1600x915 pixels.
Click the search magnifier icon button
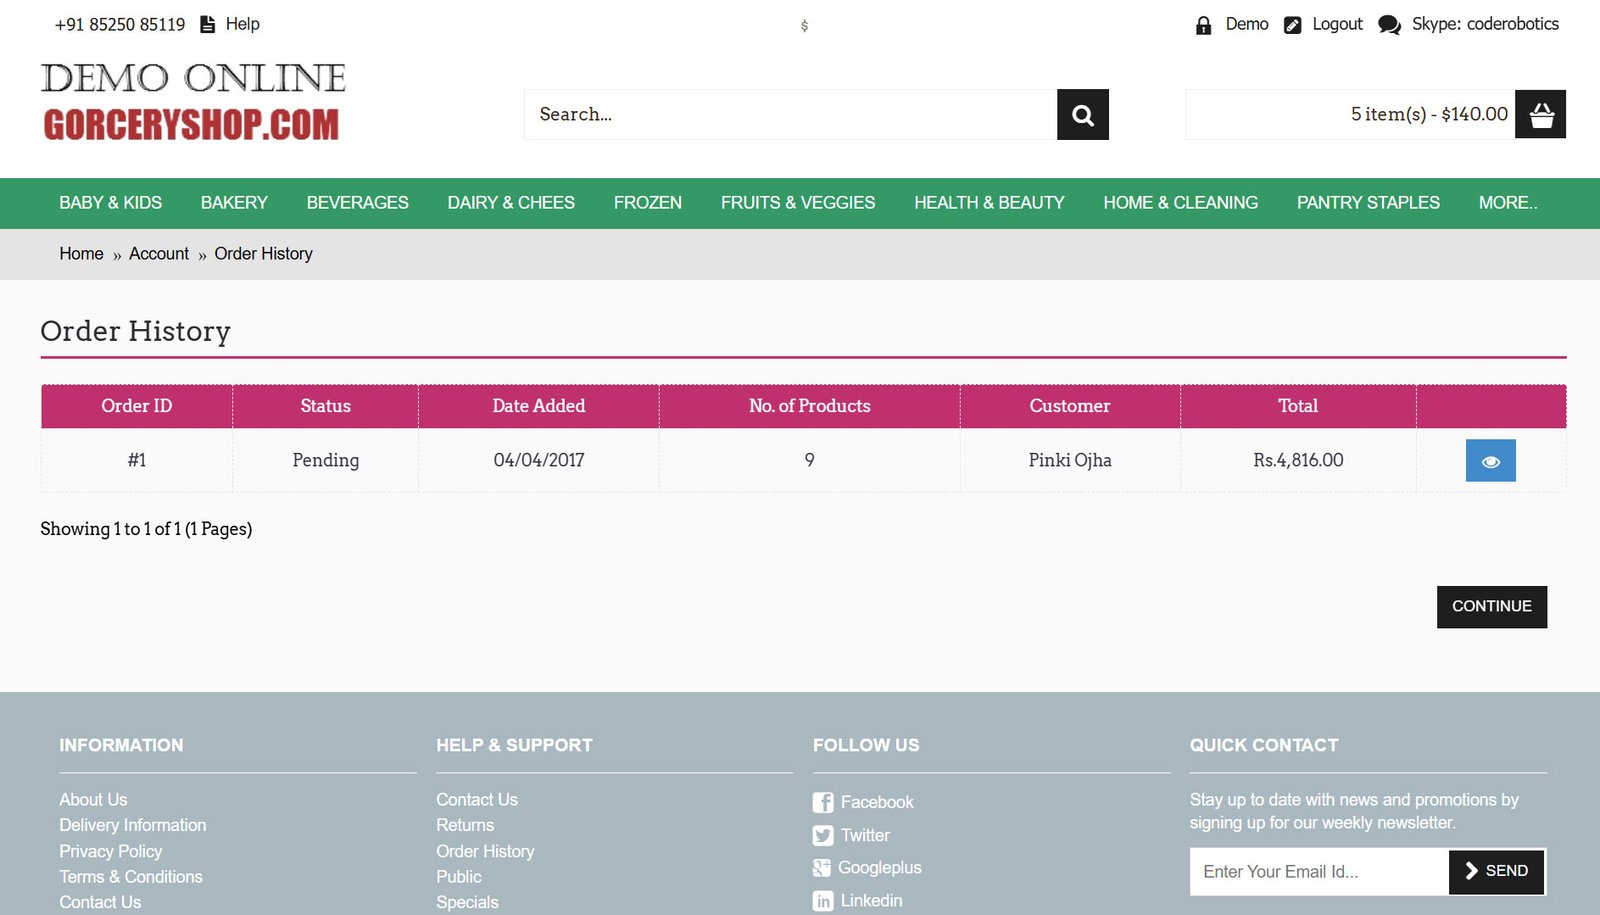(x=1083, y=115)
